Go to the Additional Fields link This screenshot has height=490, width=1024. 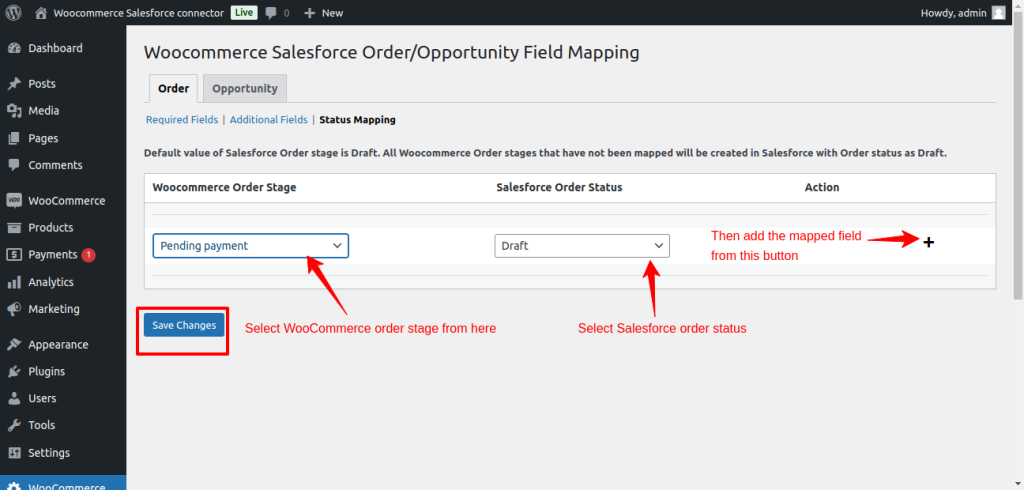click(268, 120)
